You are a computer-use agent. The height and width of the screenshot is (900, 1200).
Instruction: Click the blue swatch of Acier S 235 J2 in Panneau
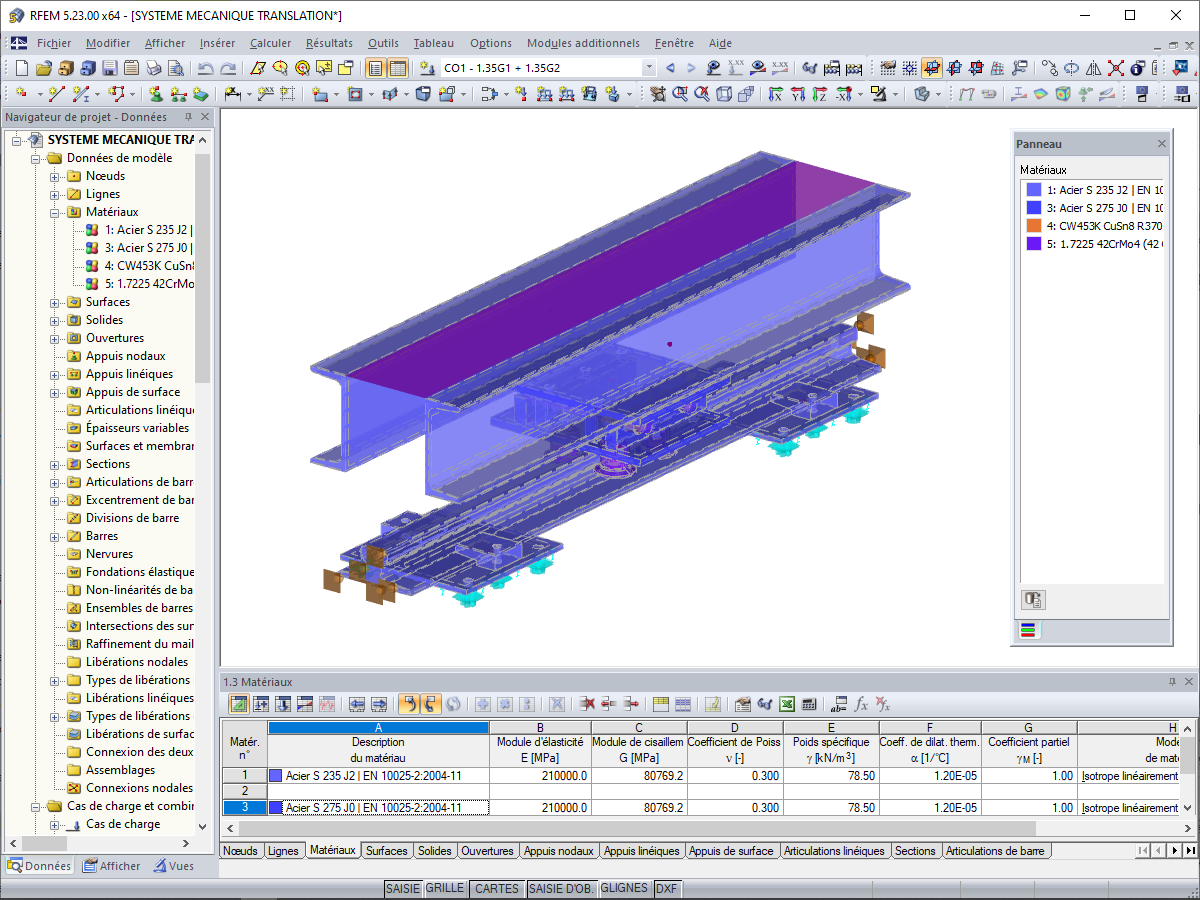[1033, 190]
